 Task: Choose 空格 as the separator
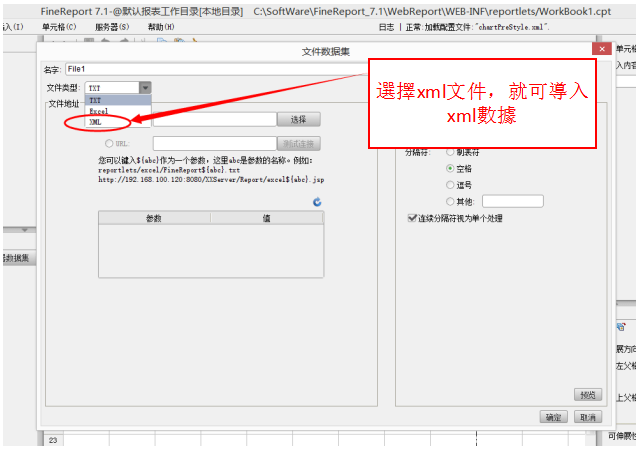450,168
